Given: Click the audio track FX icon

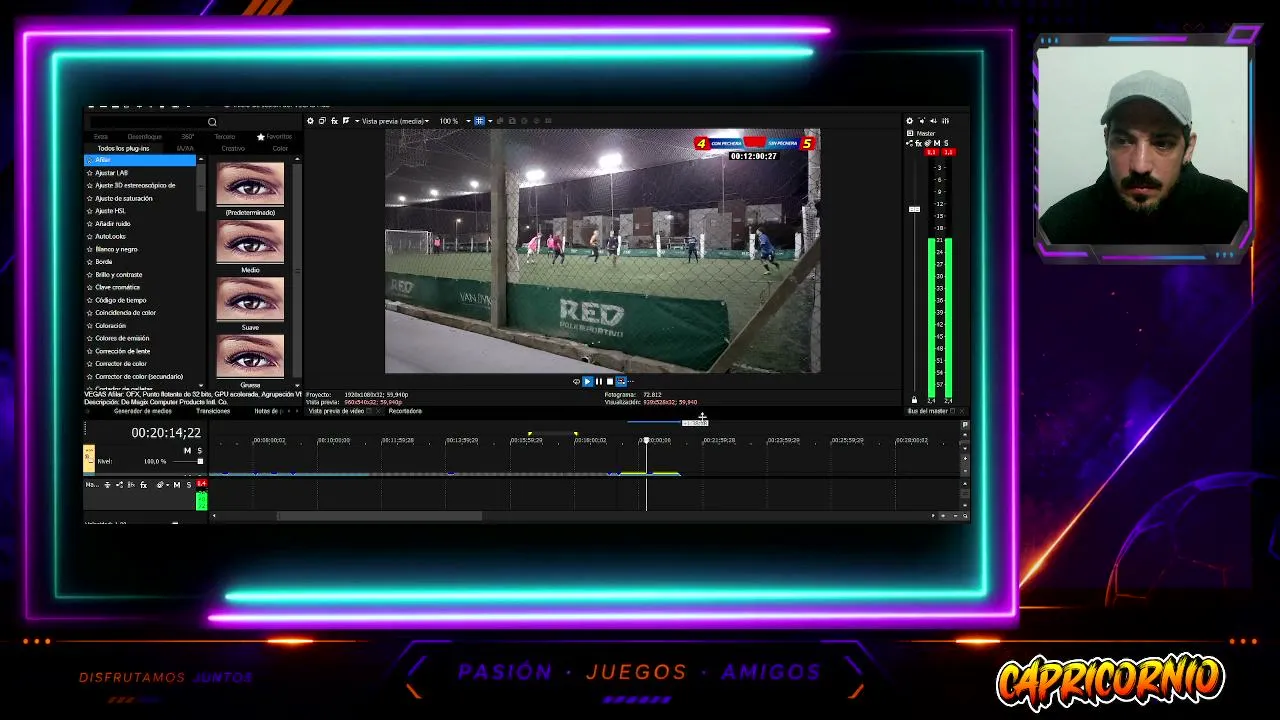Looking at the screenshot, I should click(x=143, y=485).
